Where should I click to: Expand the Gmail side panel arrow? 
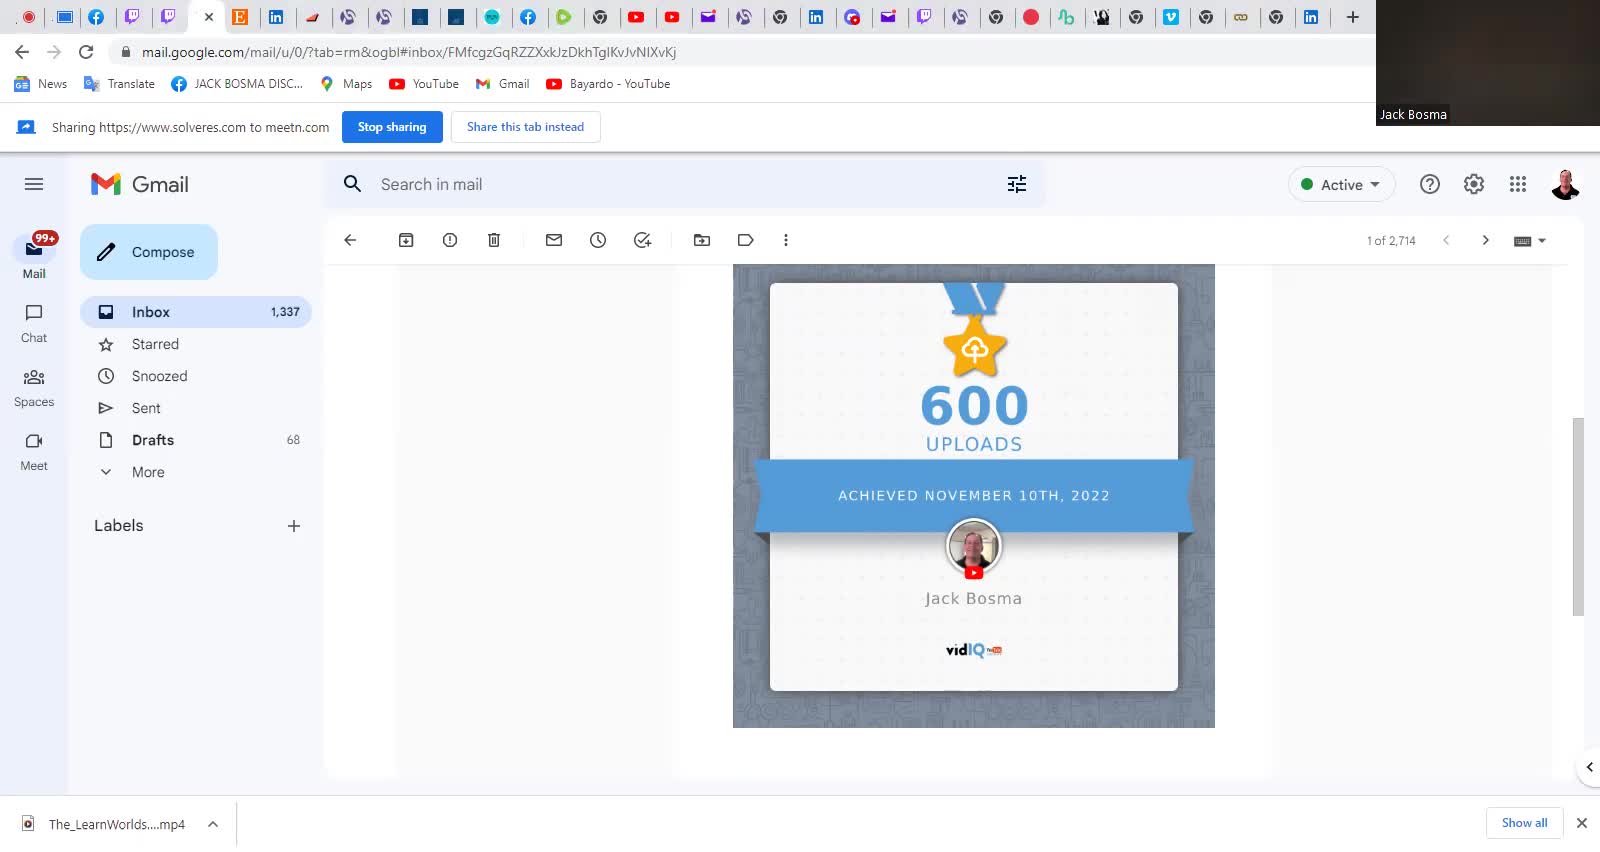tap(1589, 767)
